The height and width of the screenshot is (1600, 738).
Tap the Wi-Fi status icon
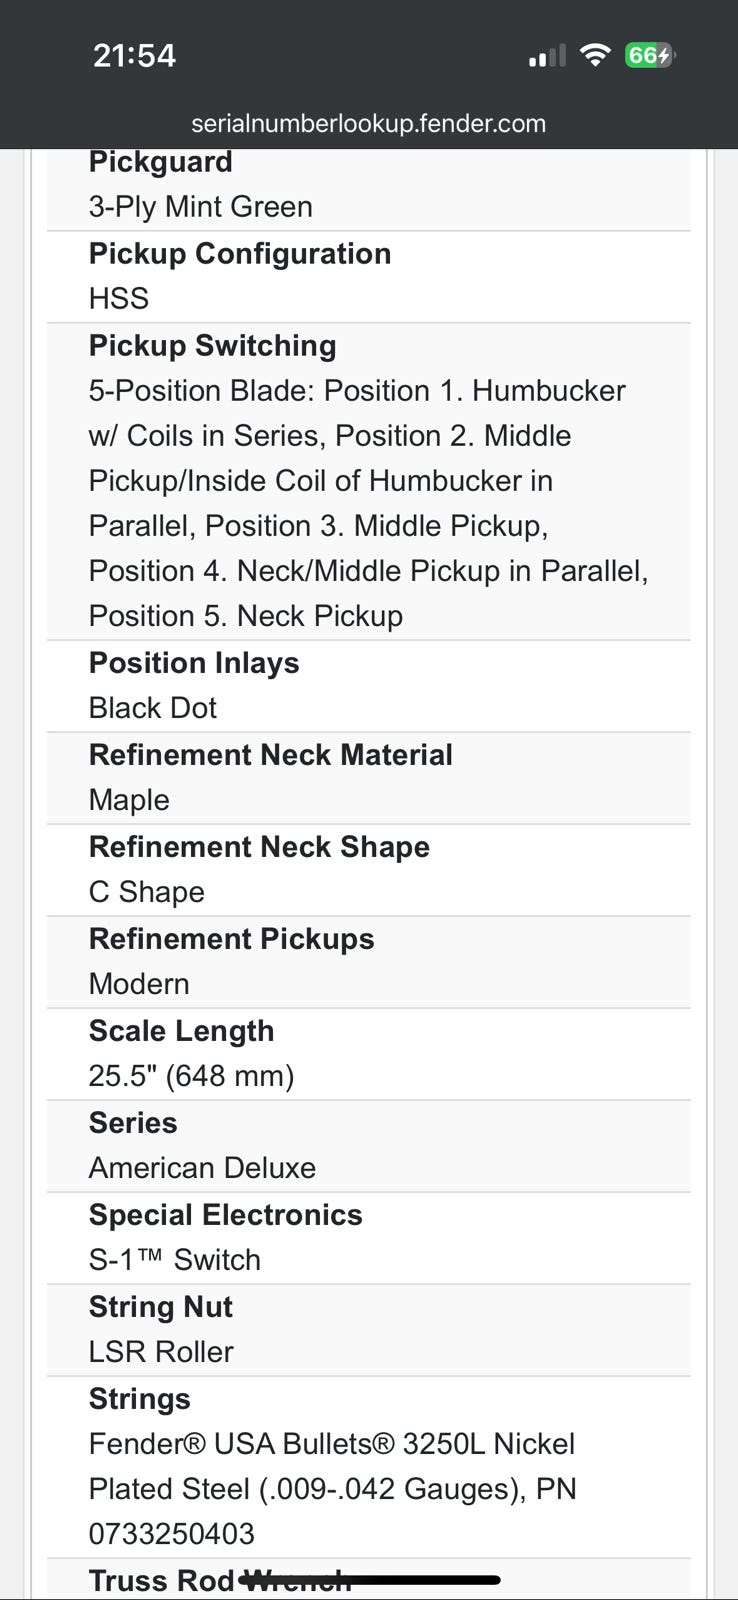(595, 55)
